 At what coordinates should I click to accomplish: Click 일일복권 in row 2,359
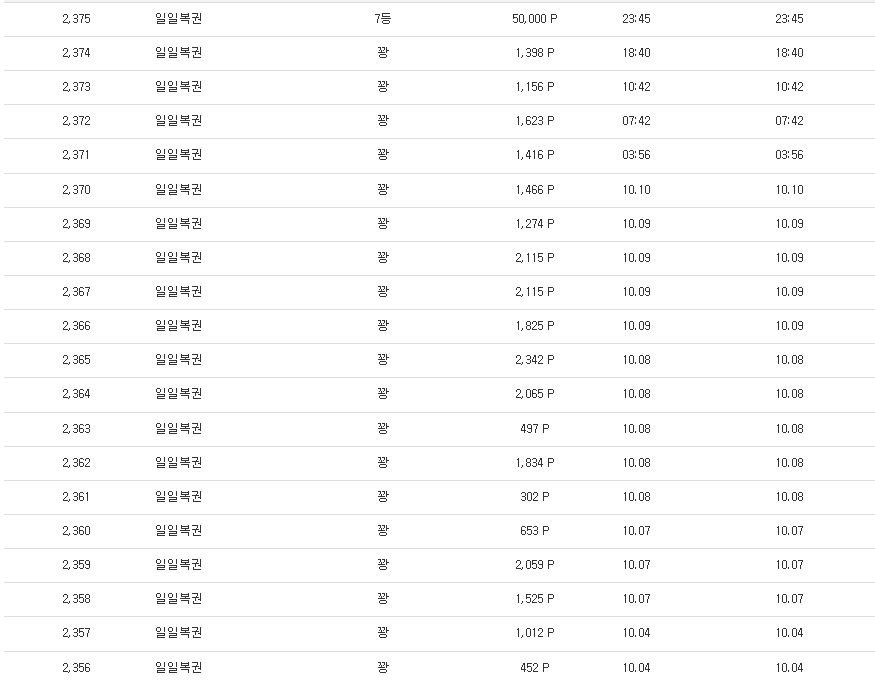coord(179,565)
